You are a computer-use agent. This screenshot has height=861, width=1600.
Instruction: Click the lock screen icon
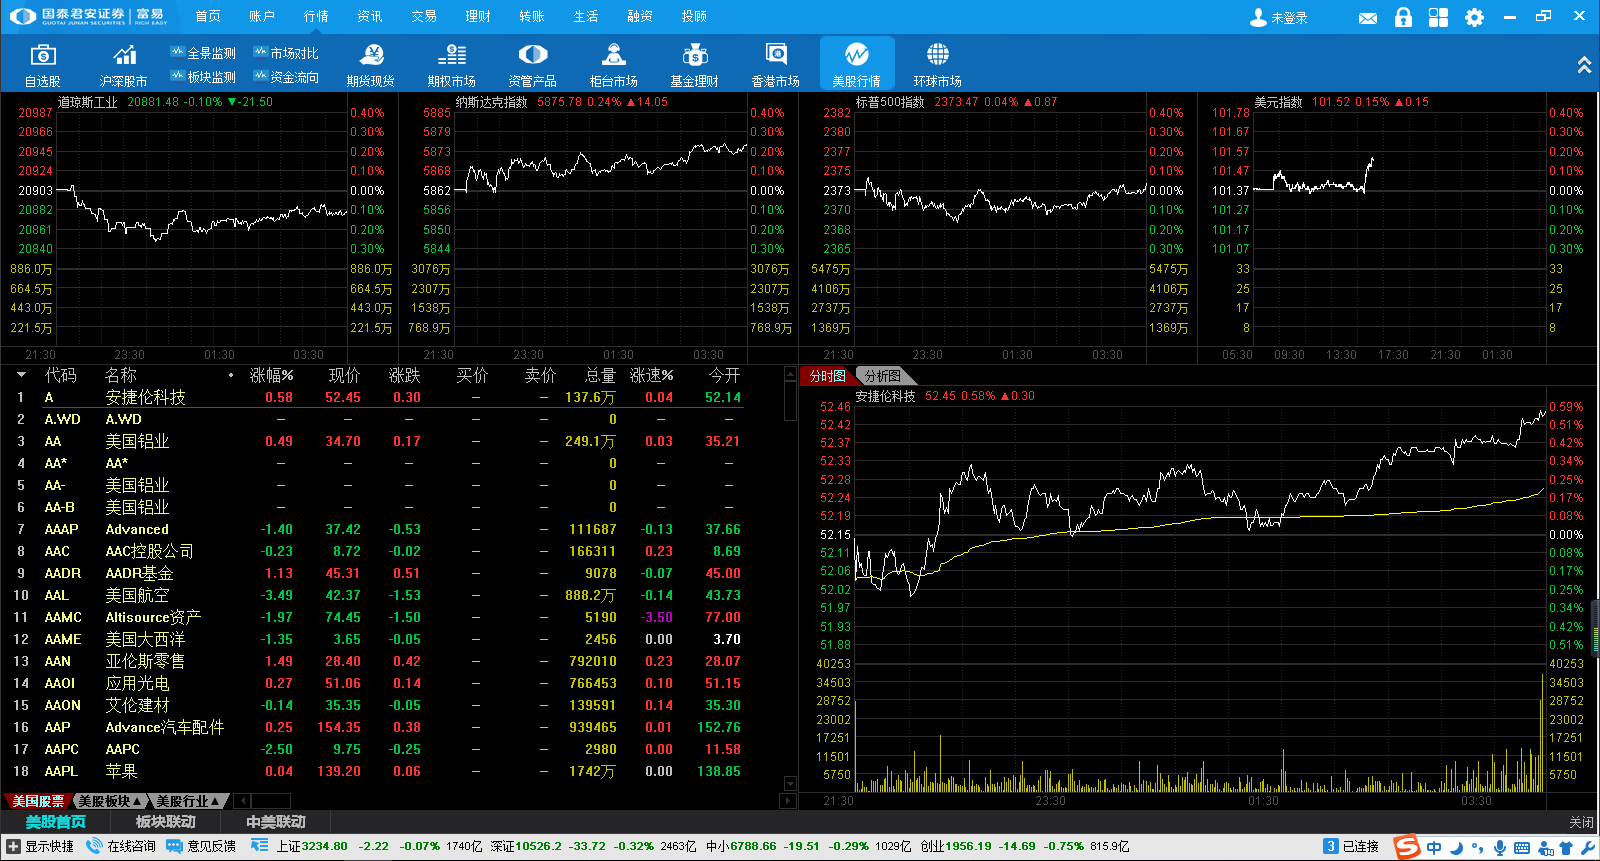pyautogui.click(x=1403, y=17)
